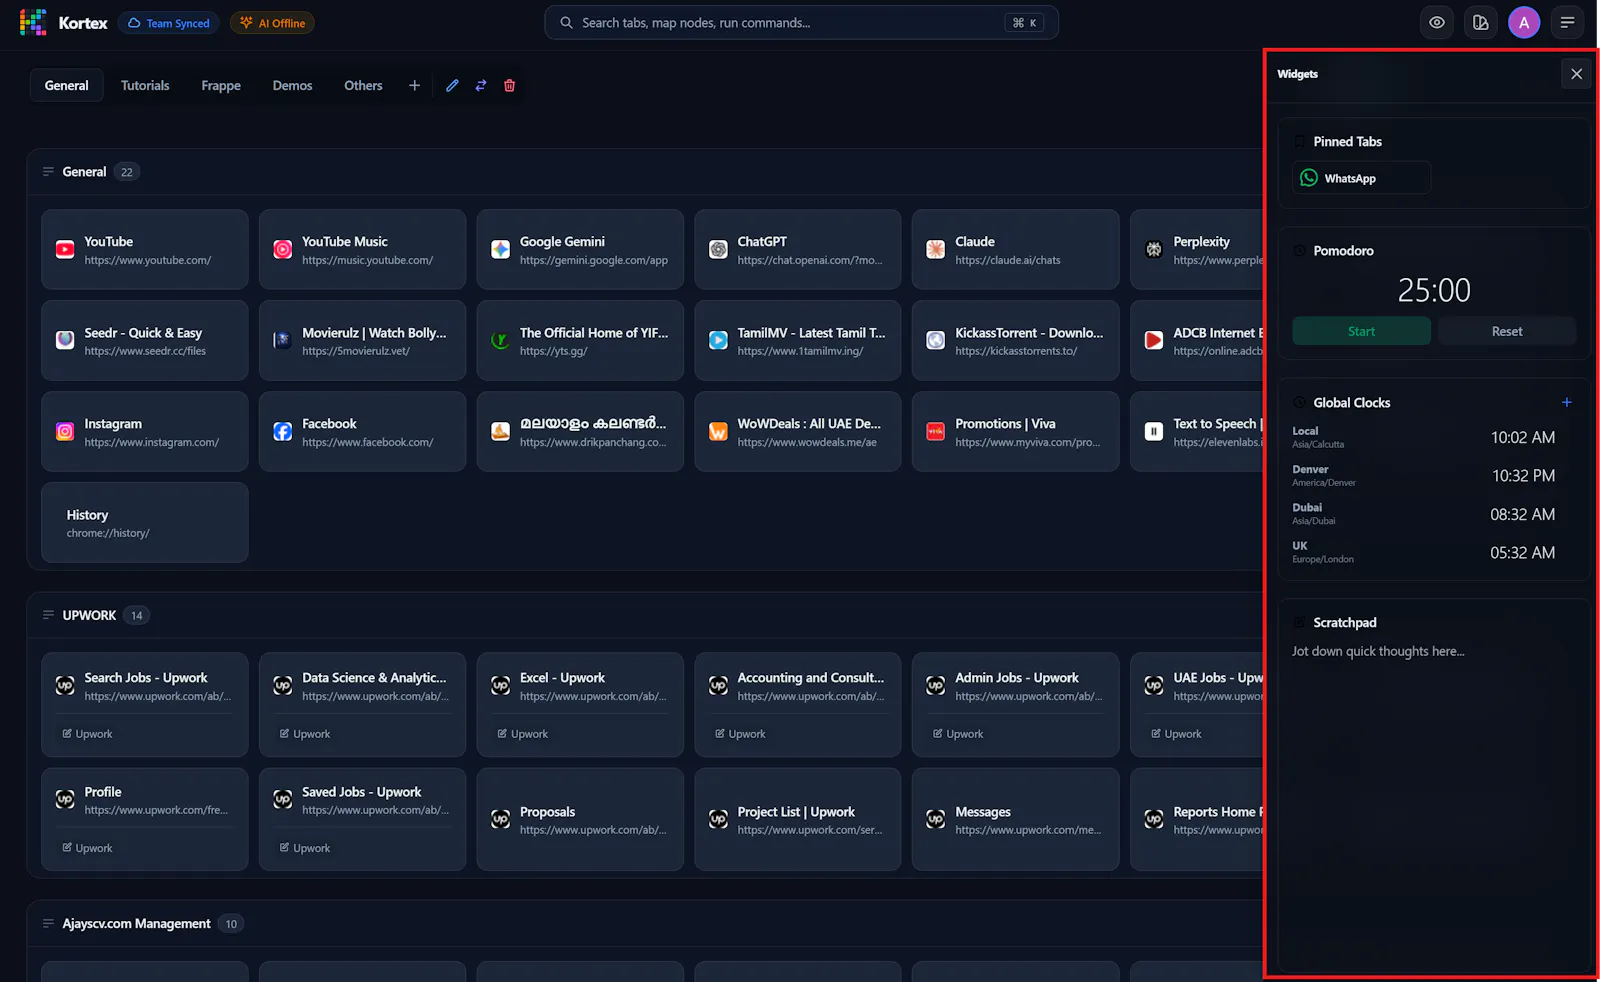Click lines icon beside General section title

(48, 172)
